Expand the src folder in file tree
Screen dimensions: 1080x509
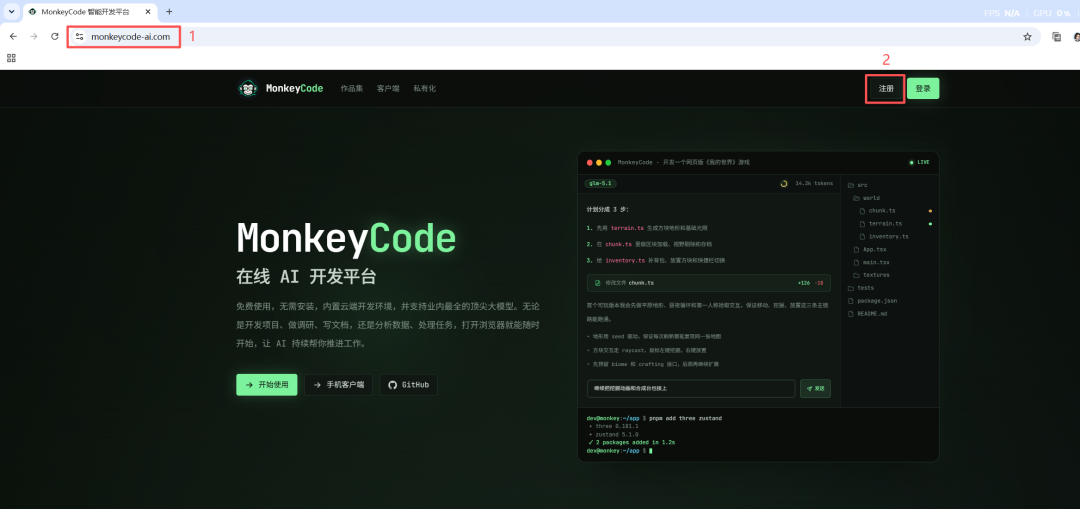[x=858, y=185]
